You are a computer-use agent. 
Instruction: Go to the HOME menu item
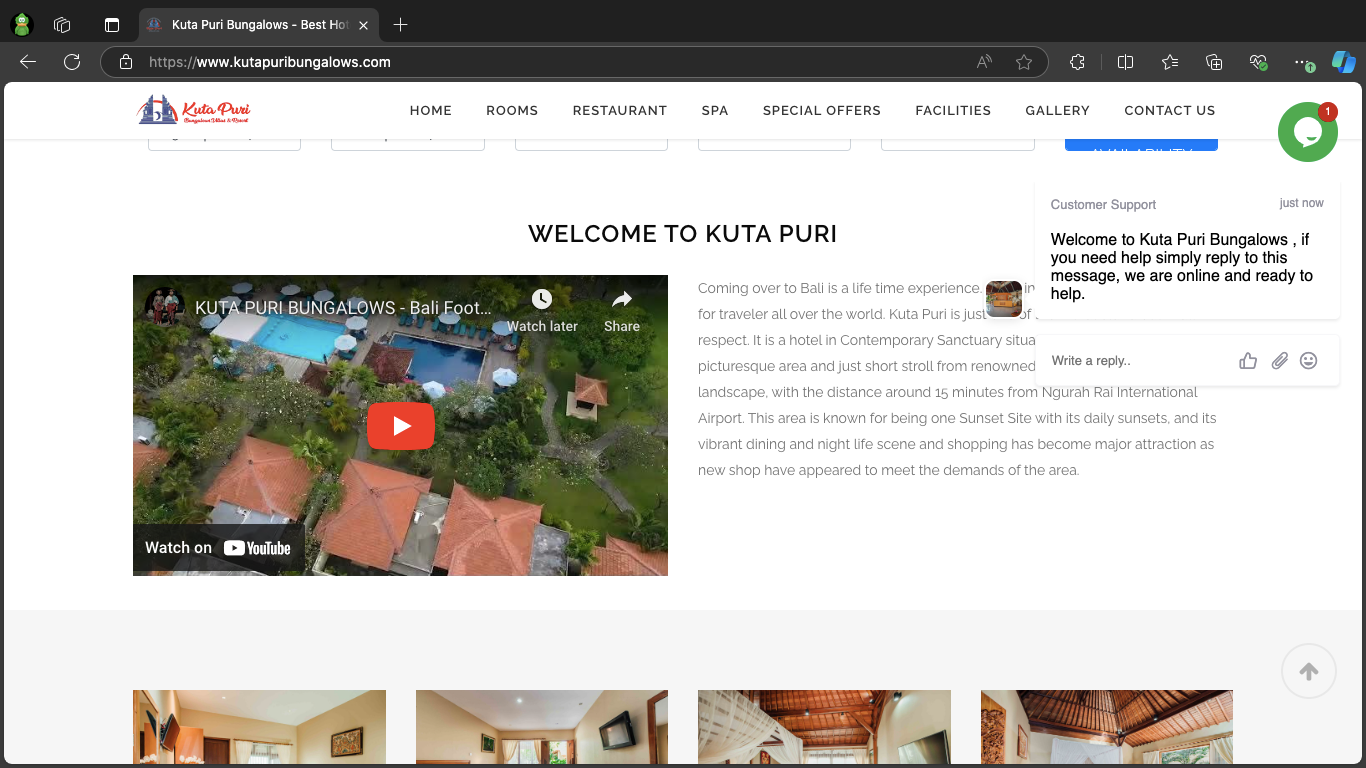(431, 111)
